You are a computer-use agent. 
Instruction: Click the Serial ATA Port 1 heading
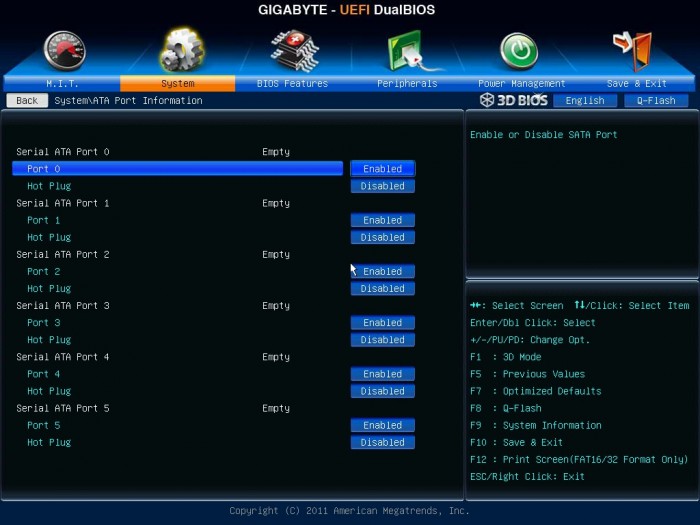coord(63,203)
